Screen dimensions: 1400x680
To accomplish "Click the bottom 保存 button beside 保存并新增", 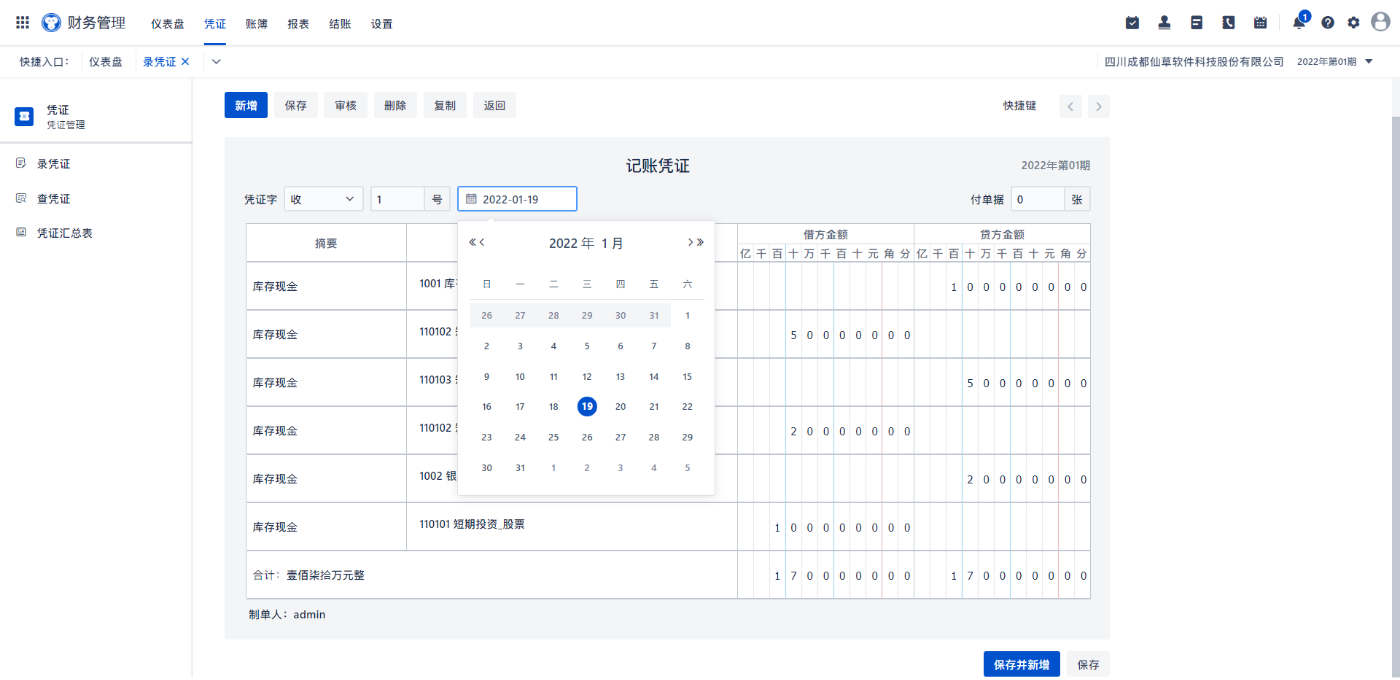I will pyautogui.click(x=1088, y=665).
